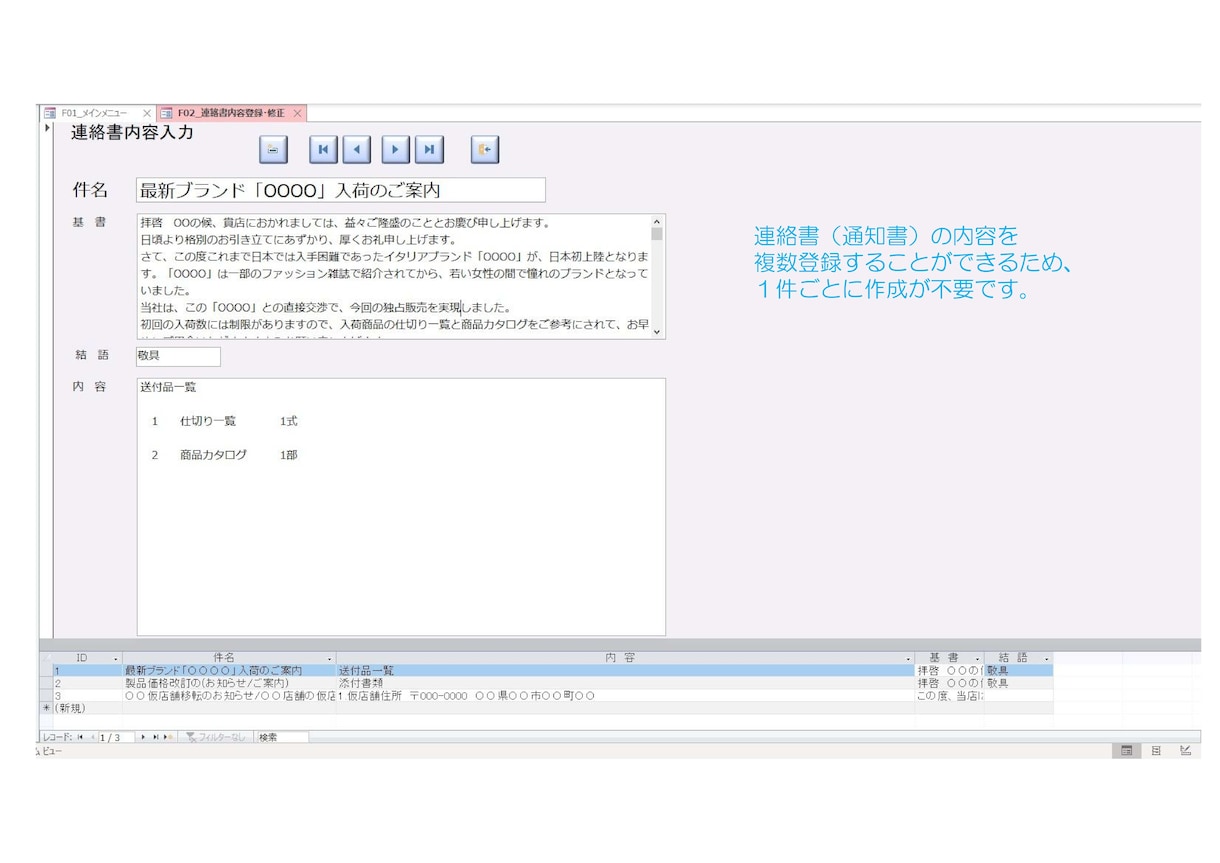Click the 仕切り一覧 line in 内容 box
The width and height of the screenshot is (1220, 863).
(208, 421)
